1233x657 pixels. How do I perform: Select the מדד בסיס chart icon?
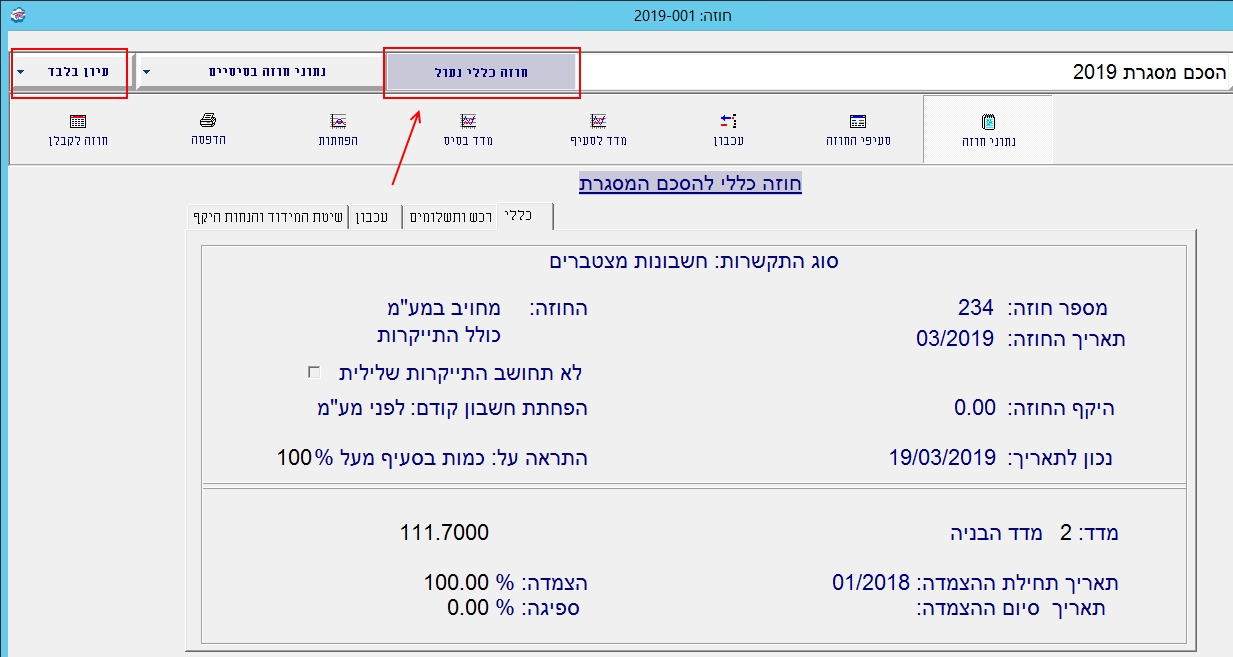pyautogui.click(x=468, y=122)
